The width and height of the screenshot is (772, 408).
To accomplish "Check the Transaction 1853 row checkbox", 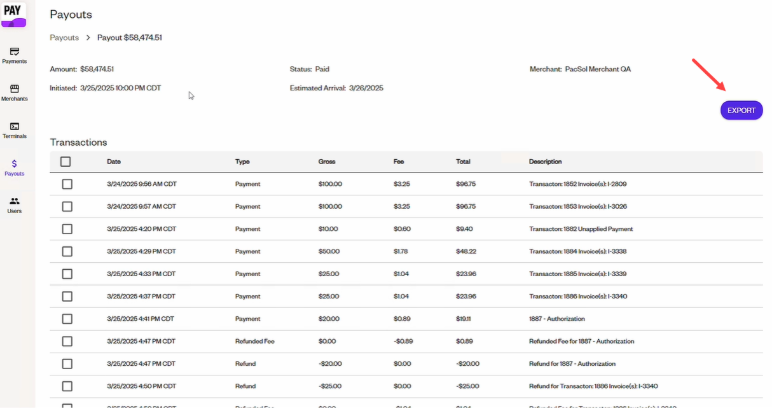I will pos(67,207).
